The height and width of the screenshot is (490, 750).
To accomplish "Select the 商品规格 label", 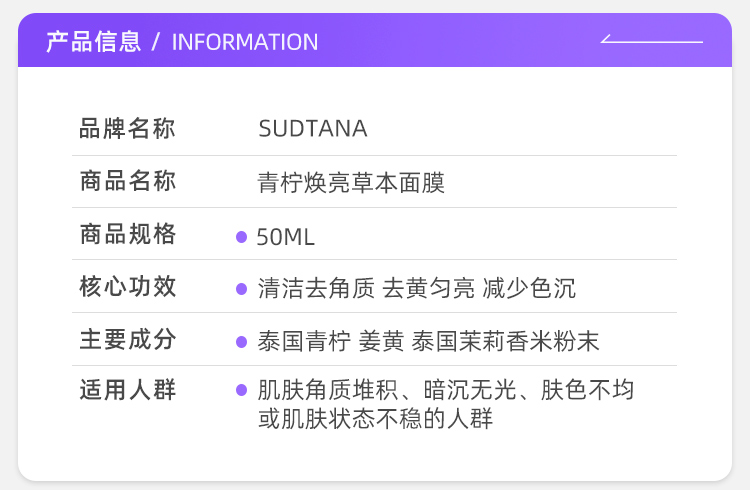I will (127, 235).
